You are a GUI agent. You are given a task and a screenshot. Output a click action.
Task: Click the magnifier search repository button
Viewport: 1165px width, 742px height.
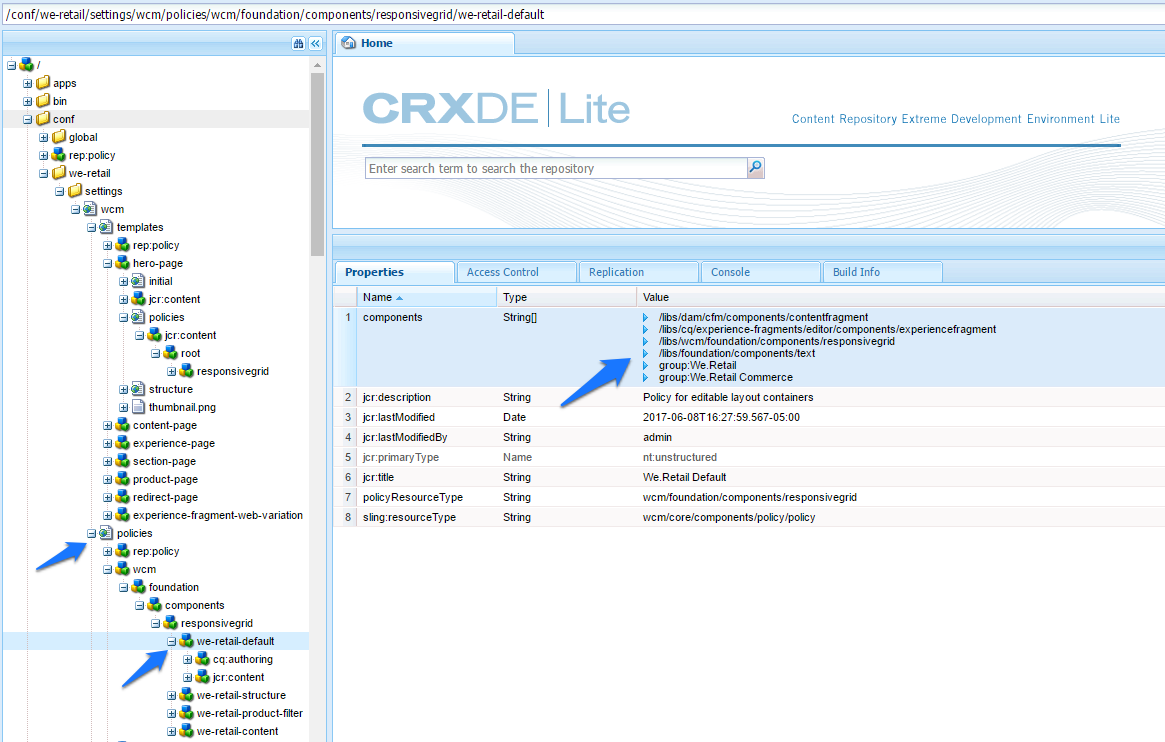[756, 168]
